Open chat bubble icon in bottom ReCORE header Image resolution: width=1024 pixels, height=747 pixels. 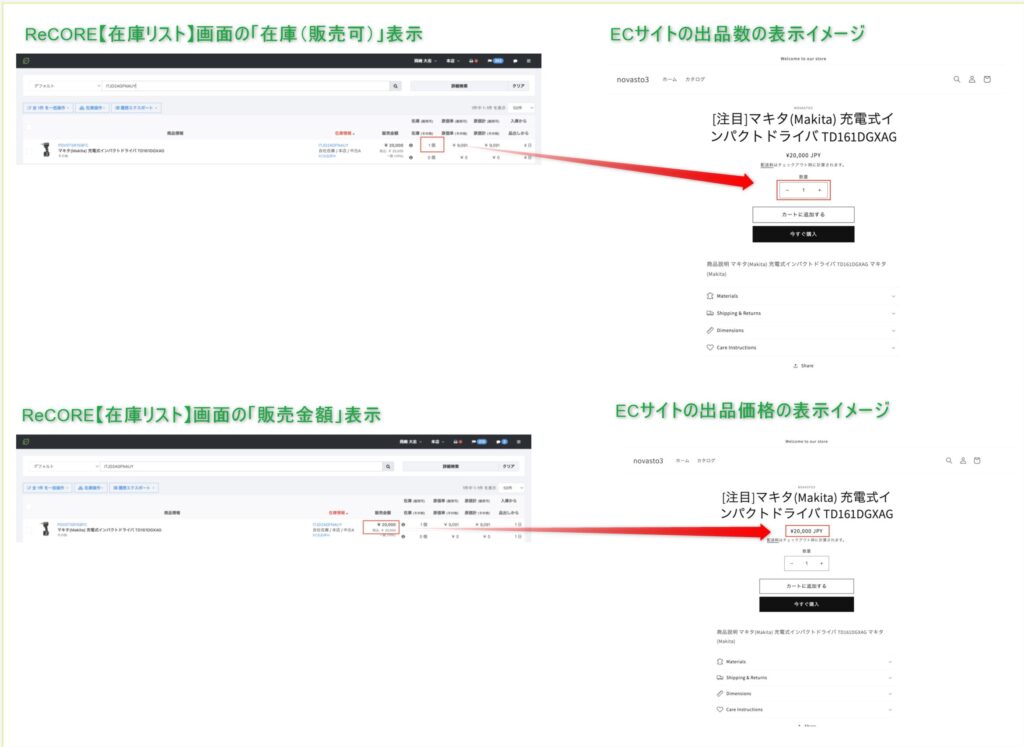(x=502, y=442)
